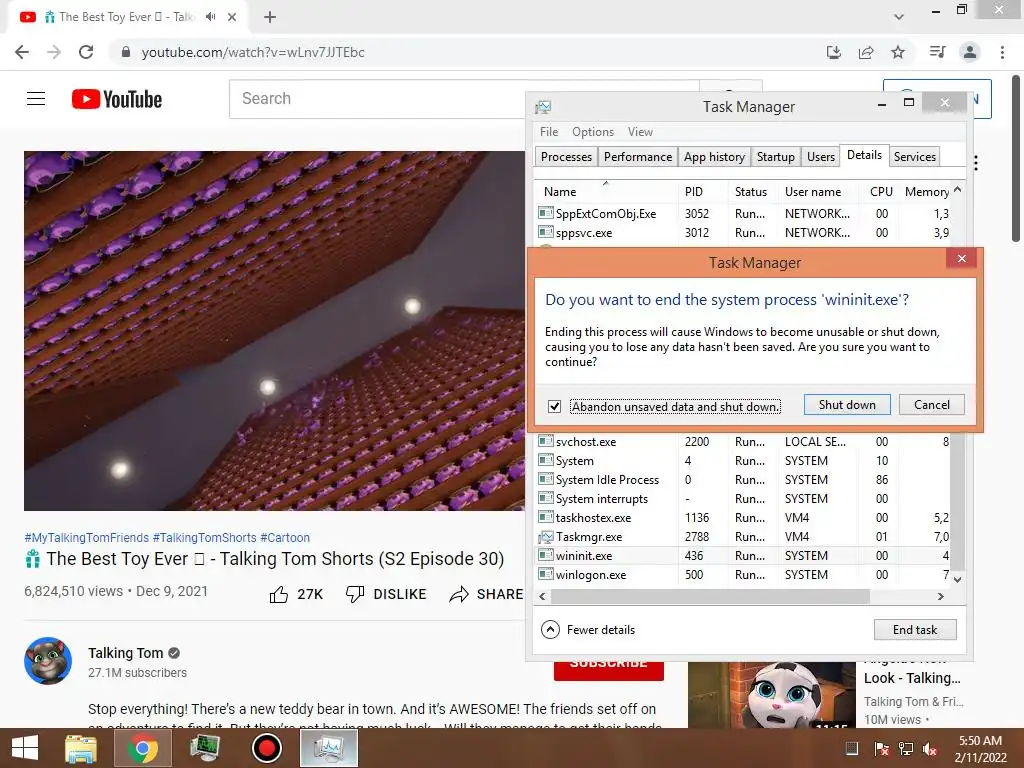Uncheck Abandon unsaved data and shut down
Image resolution: width=1024 pixels, height=768 pixels.
[x=554, y=406]
